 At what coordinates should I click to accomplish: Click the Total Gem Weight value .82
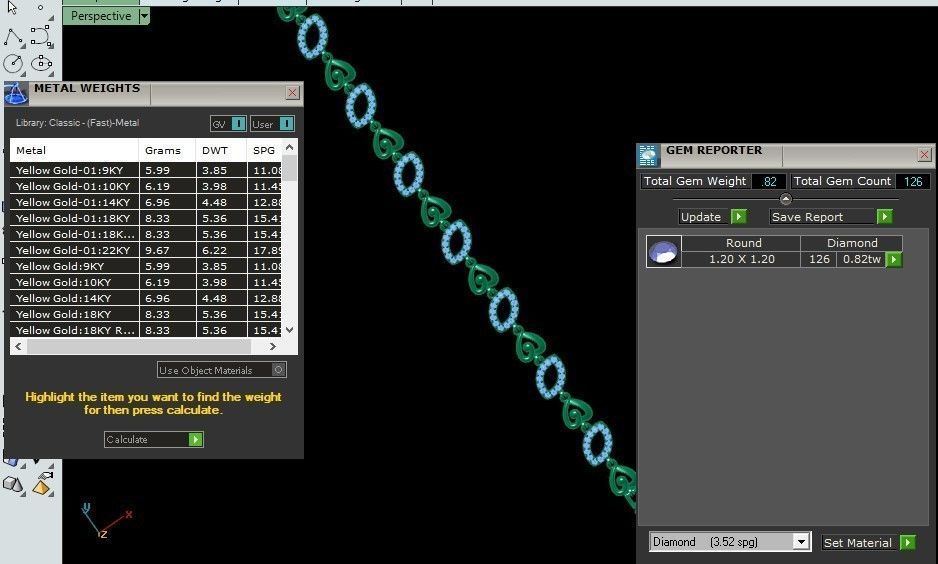[769, 181]
